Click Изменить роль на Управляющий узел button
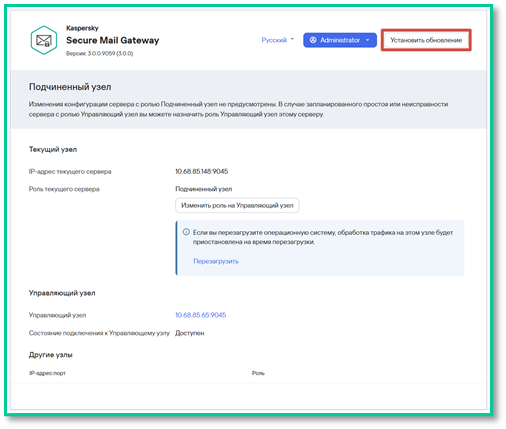506x429 pixels. (x=237, y=205)
